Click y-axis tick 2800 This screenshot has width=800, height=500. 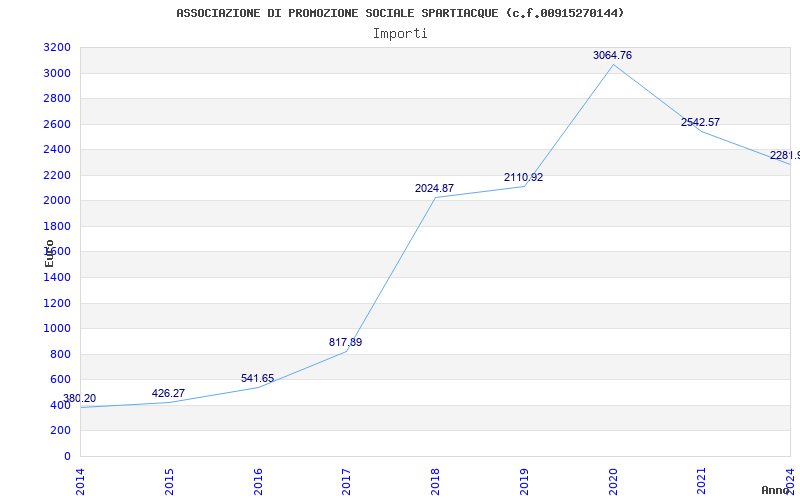(x=57, y=98)
